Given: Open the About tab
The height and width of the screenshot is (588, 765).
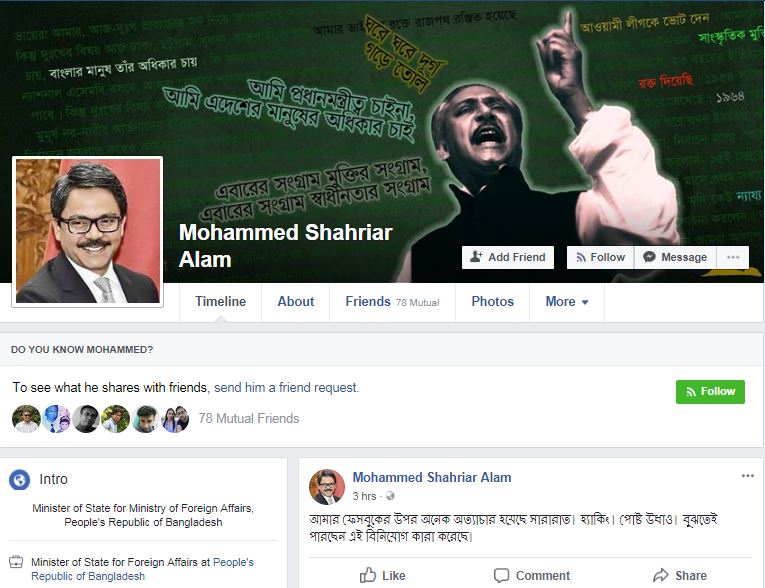Looking at the screenshot, I should pyautogui.click(x=296, y=302).
